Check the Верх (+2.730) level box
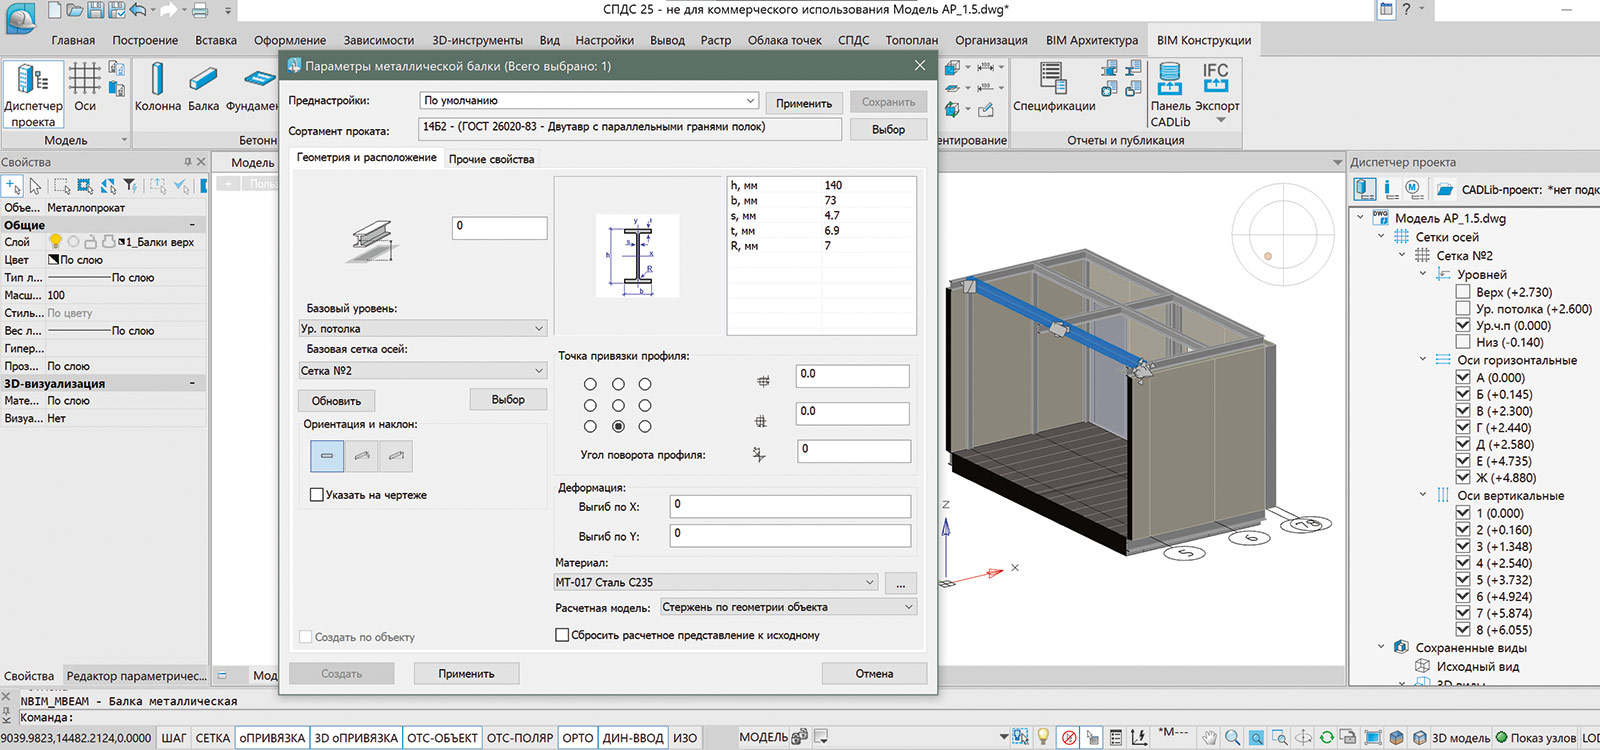 pos(1463,292)
